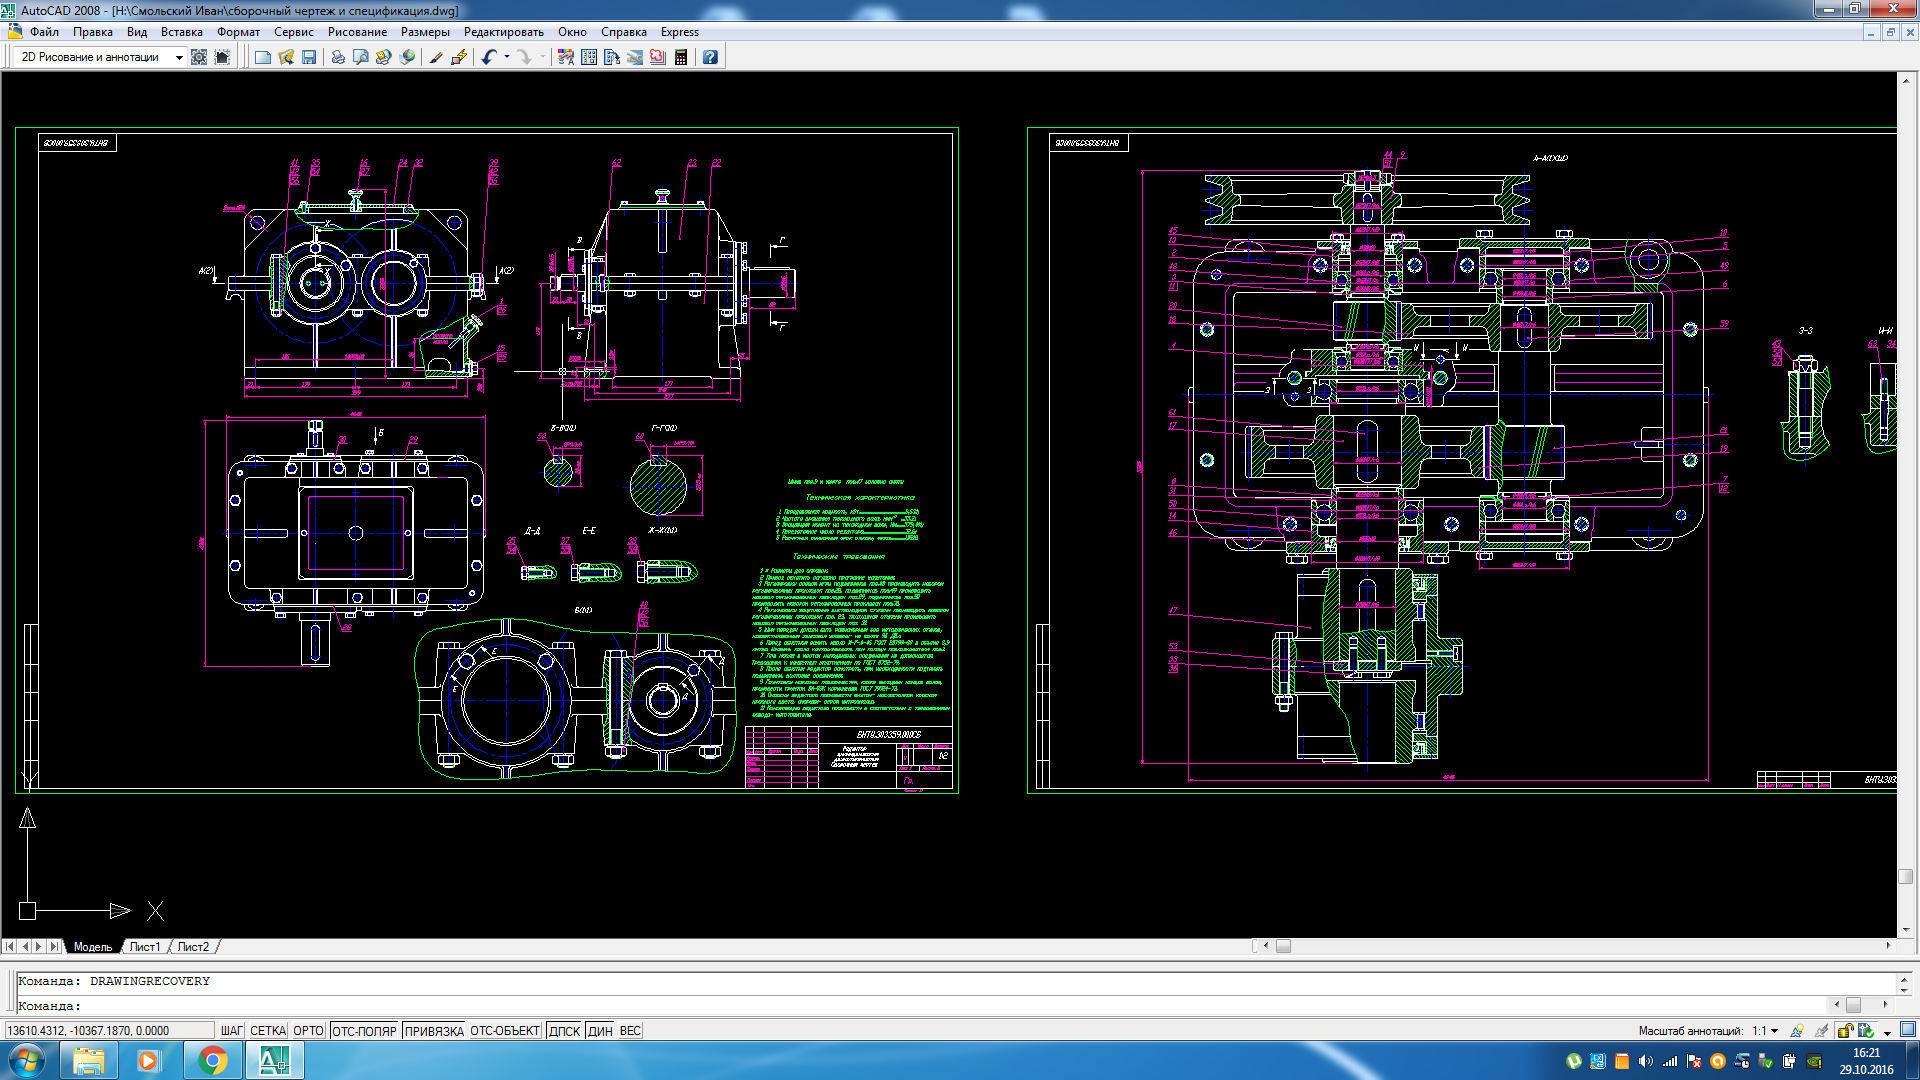Open QuickCalc calculator icon
The height and width of the screenshot is (1080, 1920).
[681, 57]
